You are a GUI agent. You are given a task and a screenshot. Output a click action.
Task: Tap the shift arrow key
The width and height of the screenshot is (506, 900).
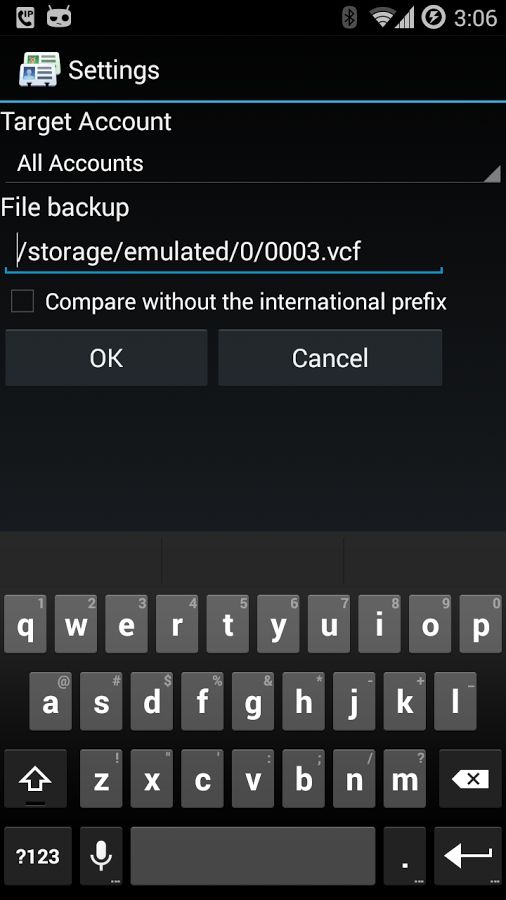click(x=36, y=779)
